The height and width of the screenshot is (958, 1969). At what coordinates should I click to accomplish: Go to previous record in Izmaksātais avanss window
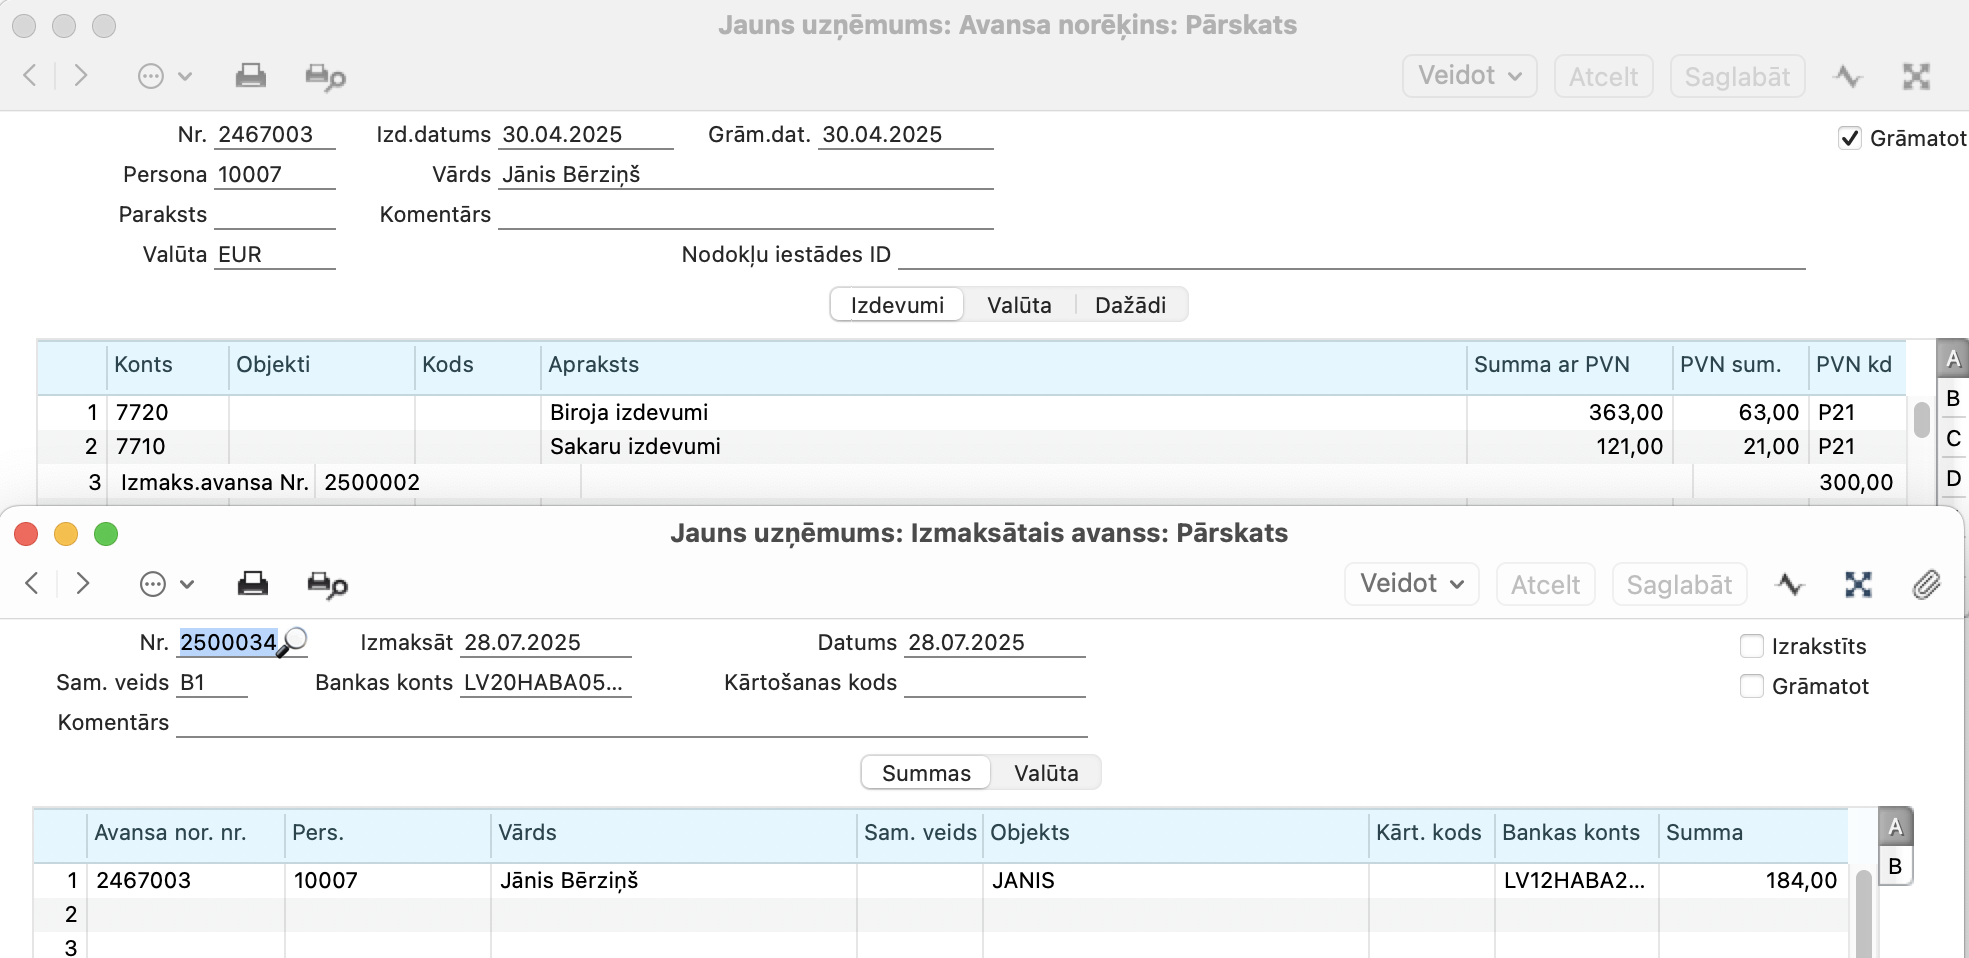(x=32, y=584)
